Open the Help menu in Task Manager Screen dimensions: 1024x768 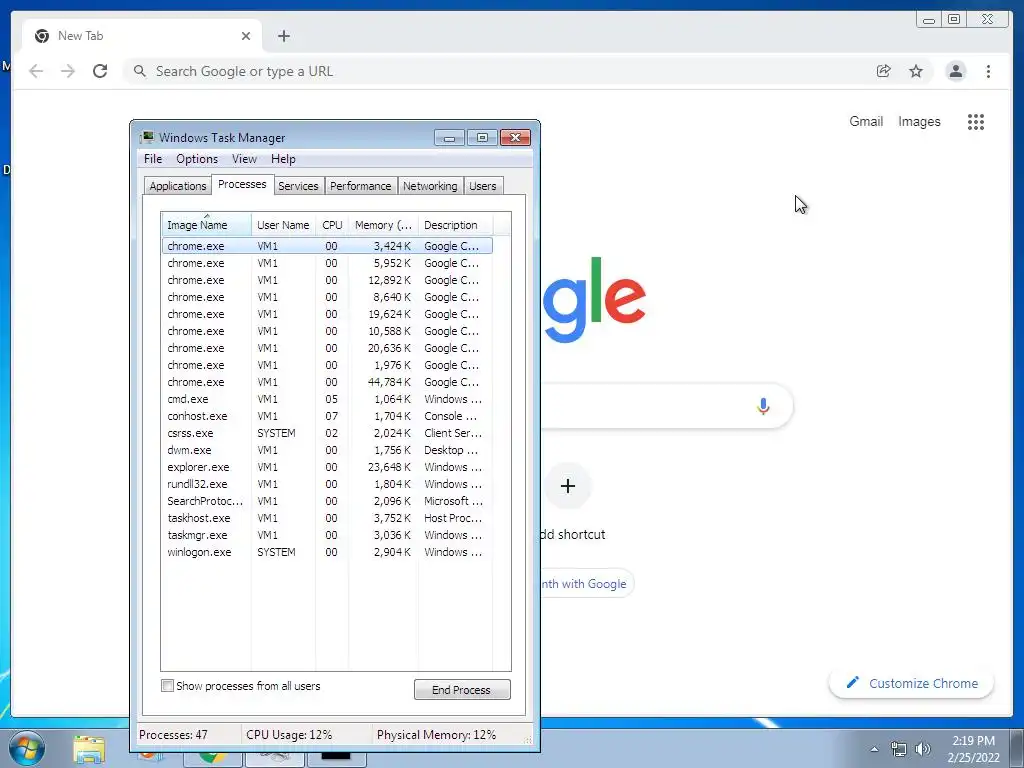pyautogui.click(x=283, y=159)
